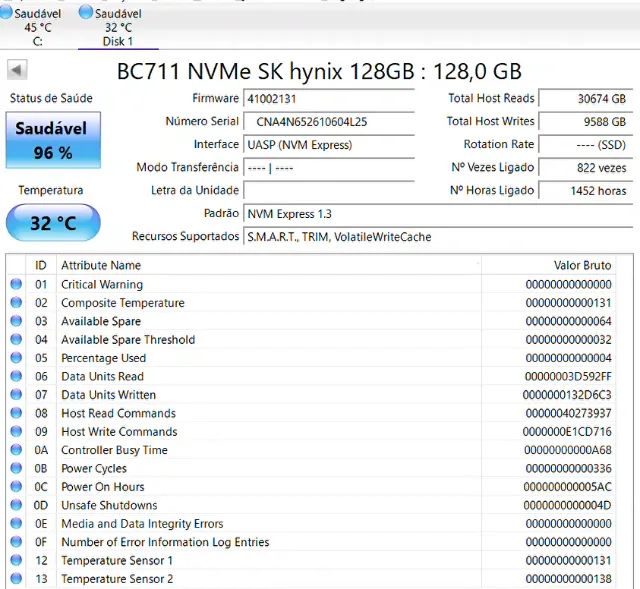Click status icon for Composite Temperature row
This screenshot has height=589, width=640.
tap(16, 302)
